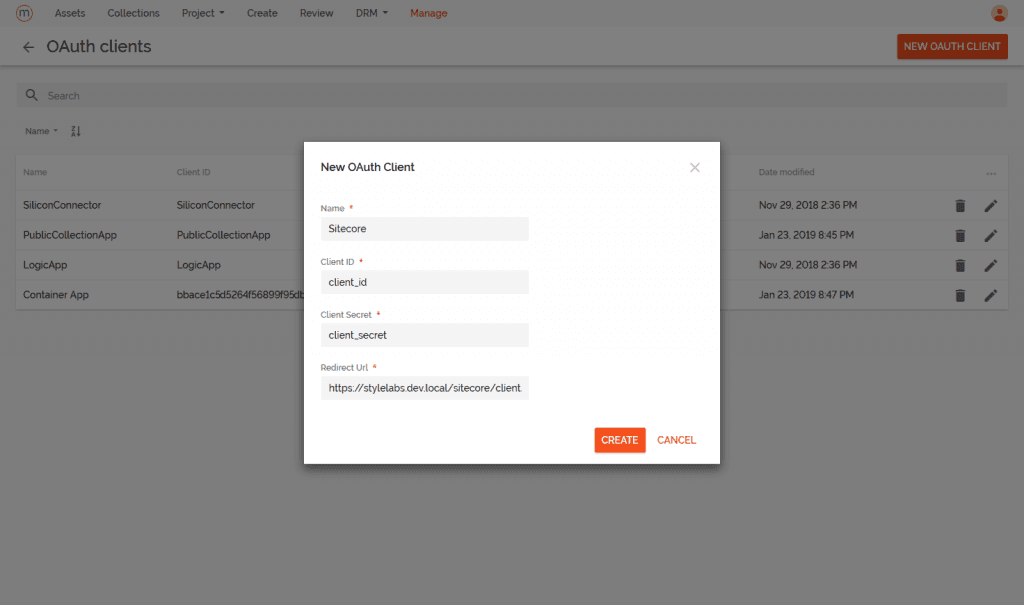The image size is (1024, 605).
Task: Click the search magnifier icon
Action: [32, 95]
